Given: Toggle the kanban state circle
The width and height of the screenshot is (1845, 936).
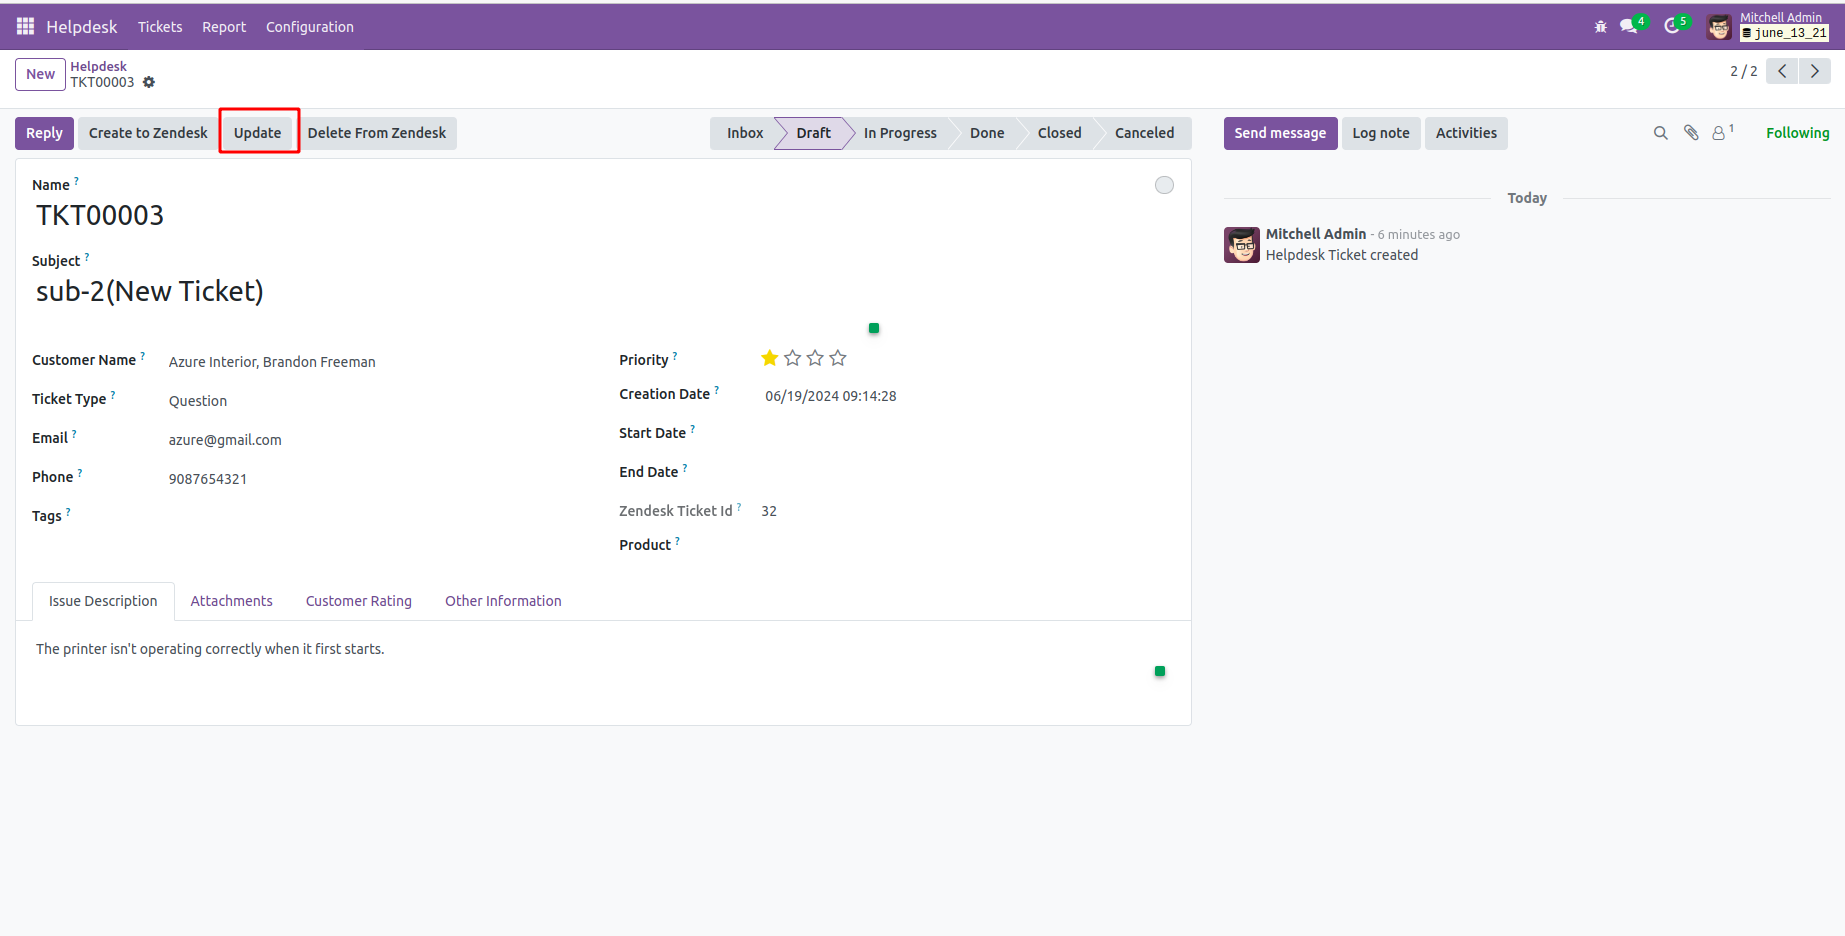Looking at the screenshot, I should click(1164, 185).
